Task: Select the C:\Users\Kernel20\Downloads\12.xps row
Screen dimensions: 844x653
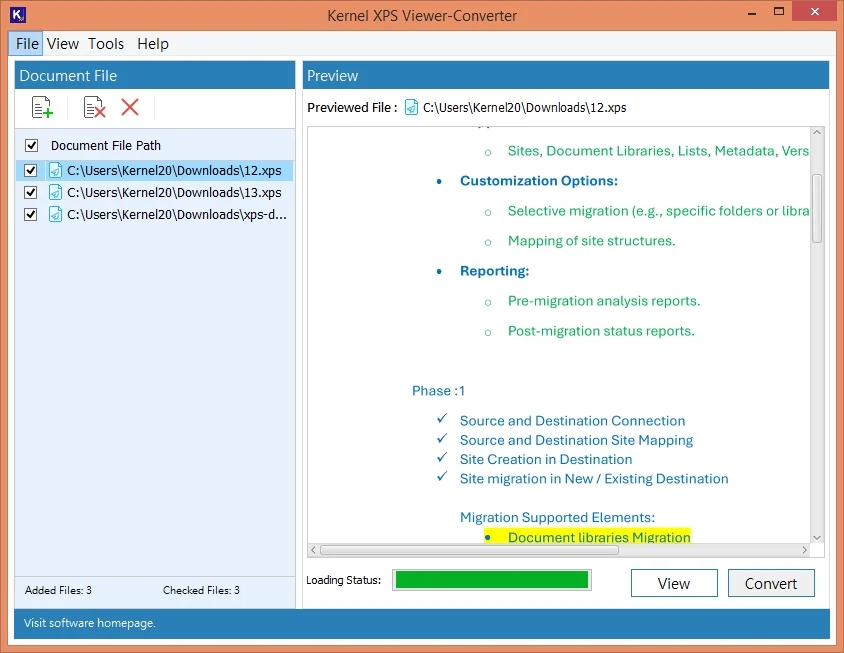Action: point(155,171)
